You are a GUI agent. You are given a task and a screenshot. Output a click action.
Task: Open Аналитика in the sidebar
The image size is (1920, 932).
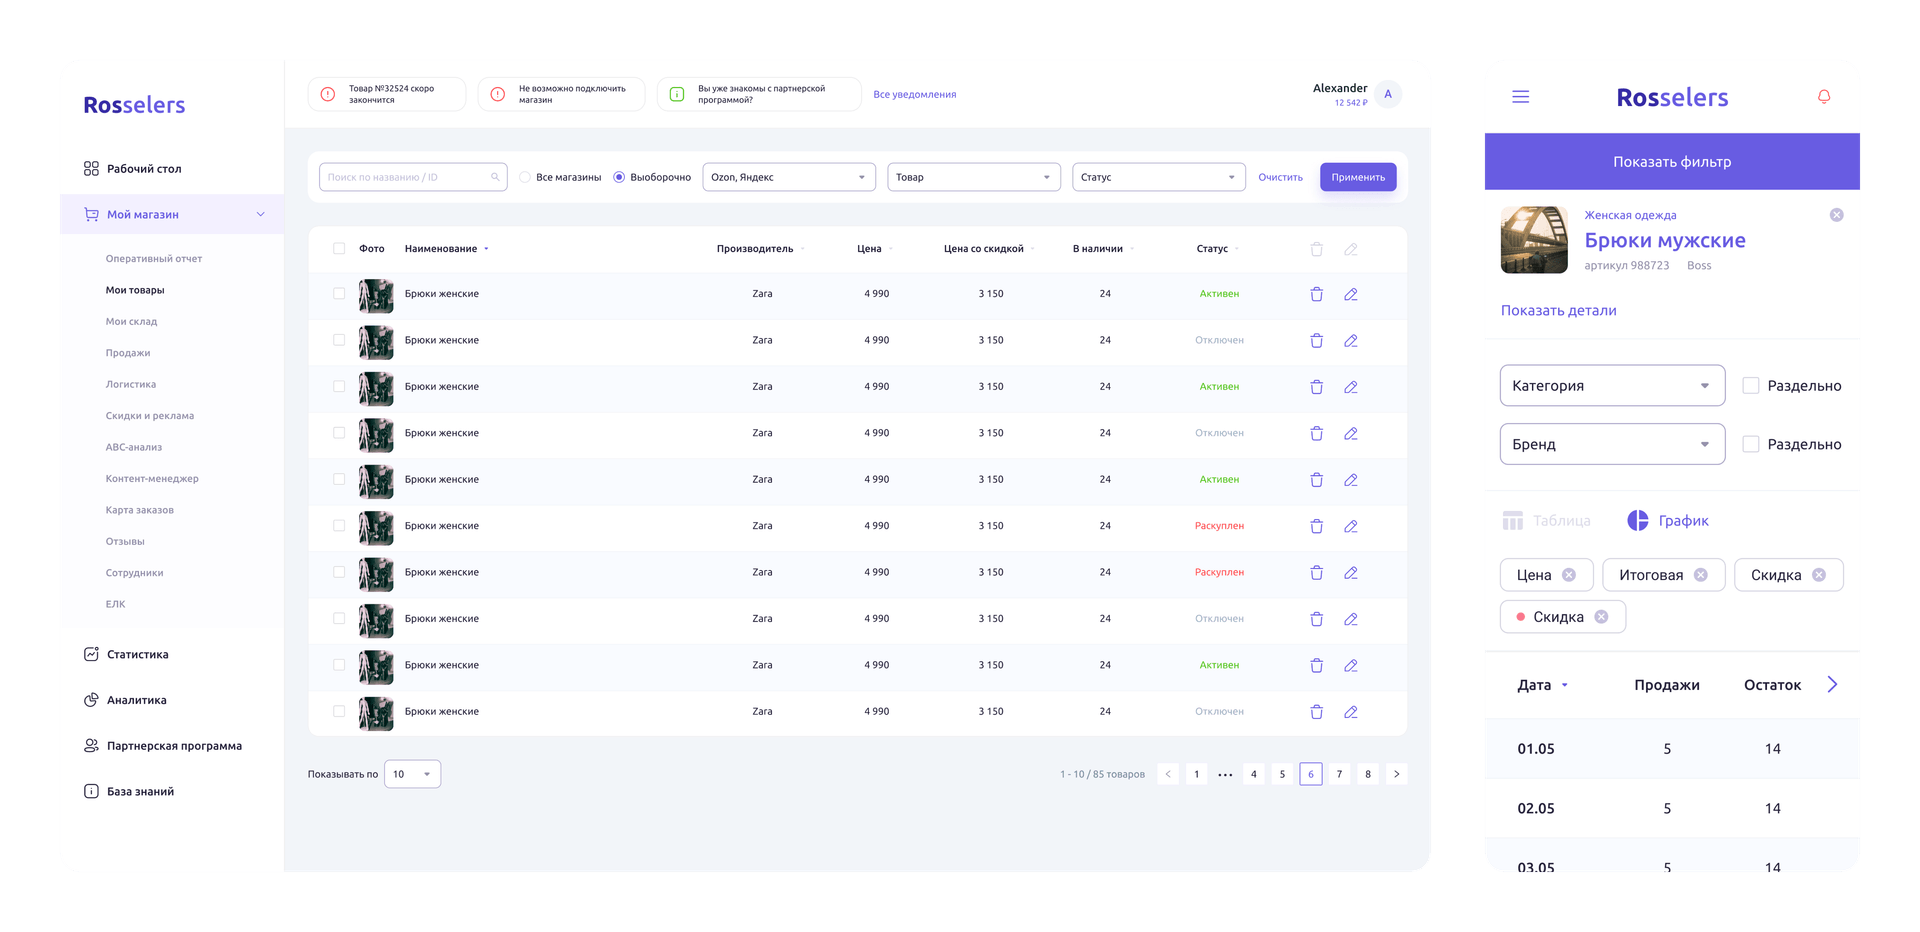click(137, 700)
